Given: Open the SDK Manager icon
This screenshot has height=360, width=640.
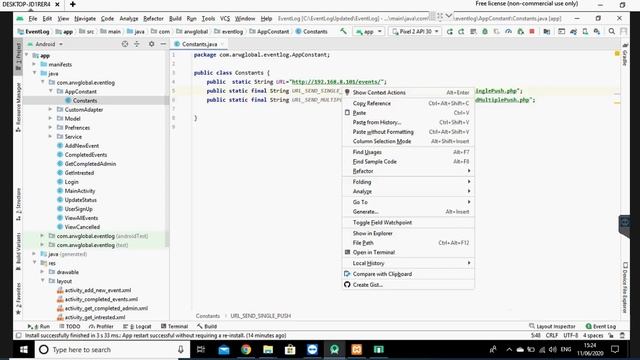Looking at the screenshot, I should click(597, 31).
